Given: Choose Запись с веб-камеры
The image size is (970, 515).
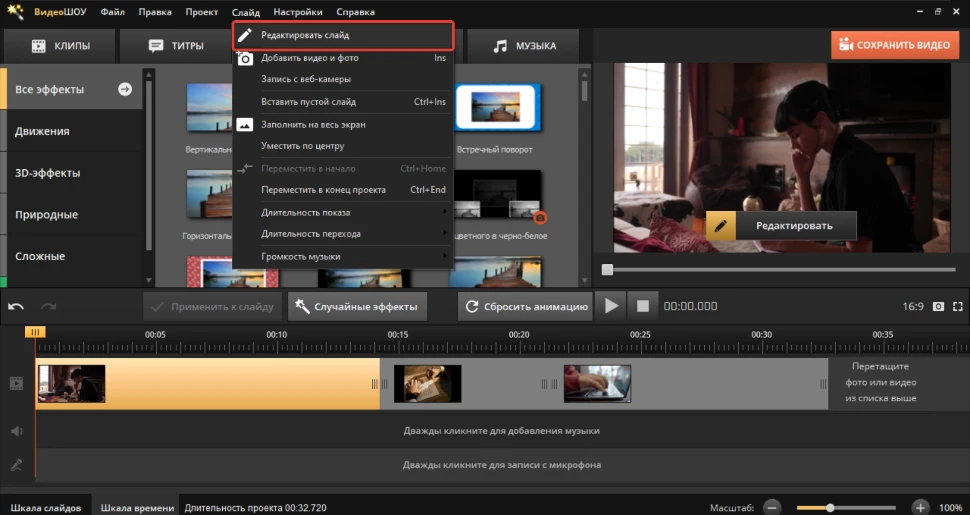Looking at the screenshot, I should [x=343, y=79].
